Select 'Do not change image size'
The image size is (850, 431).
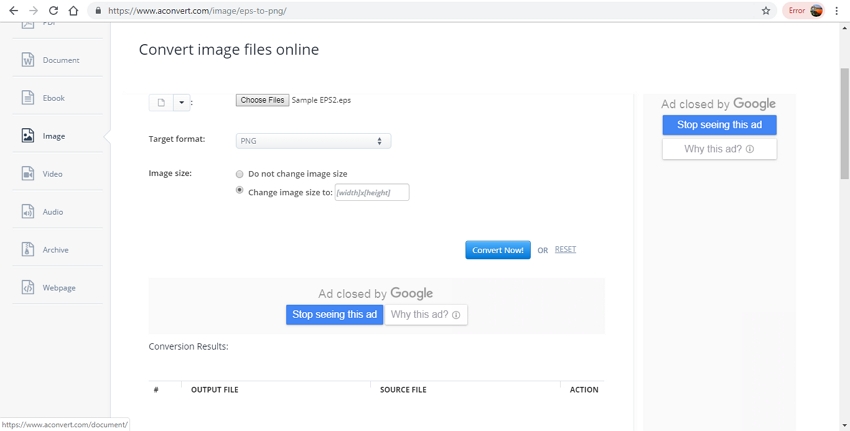pos(240,174)
